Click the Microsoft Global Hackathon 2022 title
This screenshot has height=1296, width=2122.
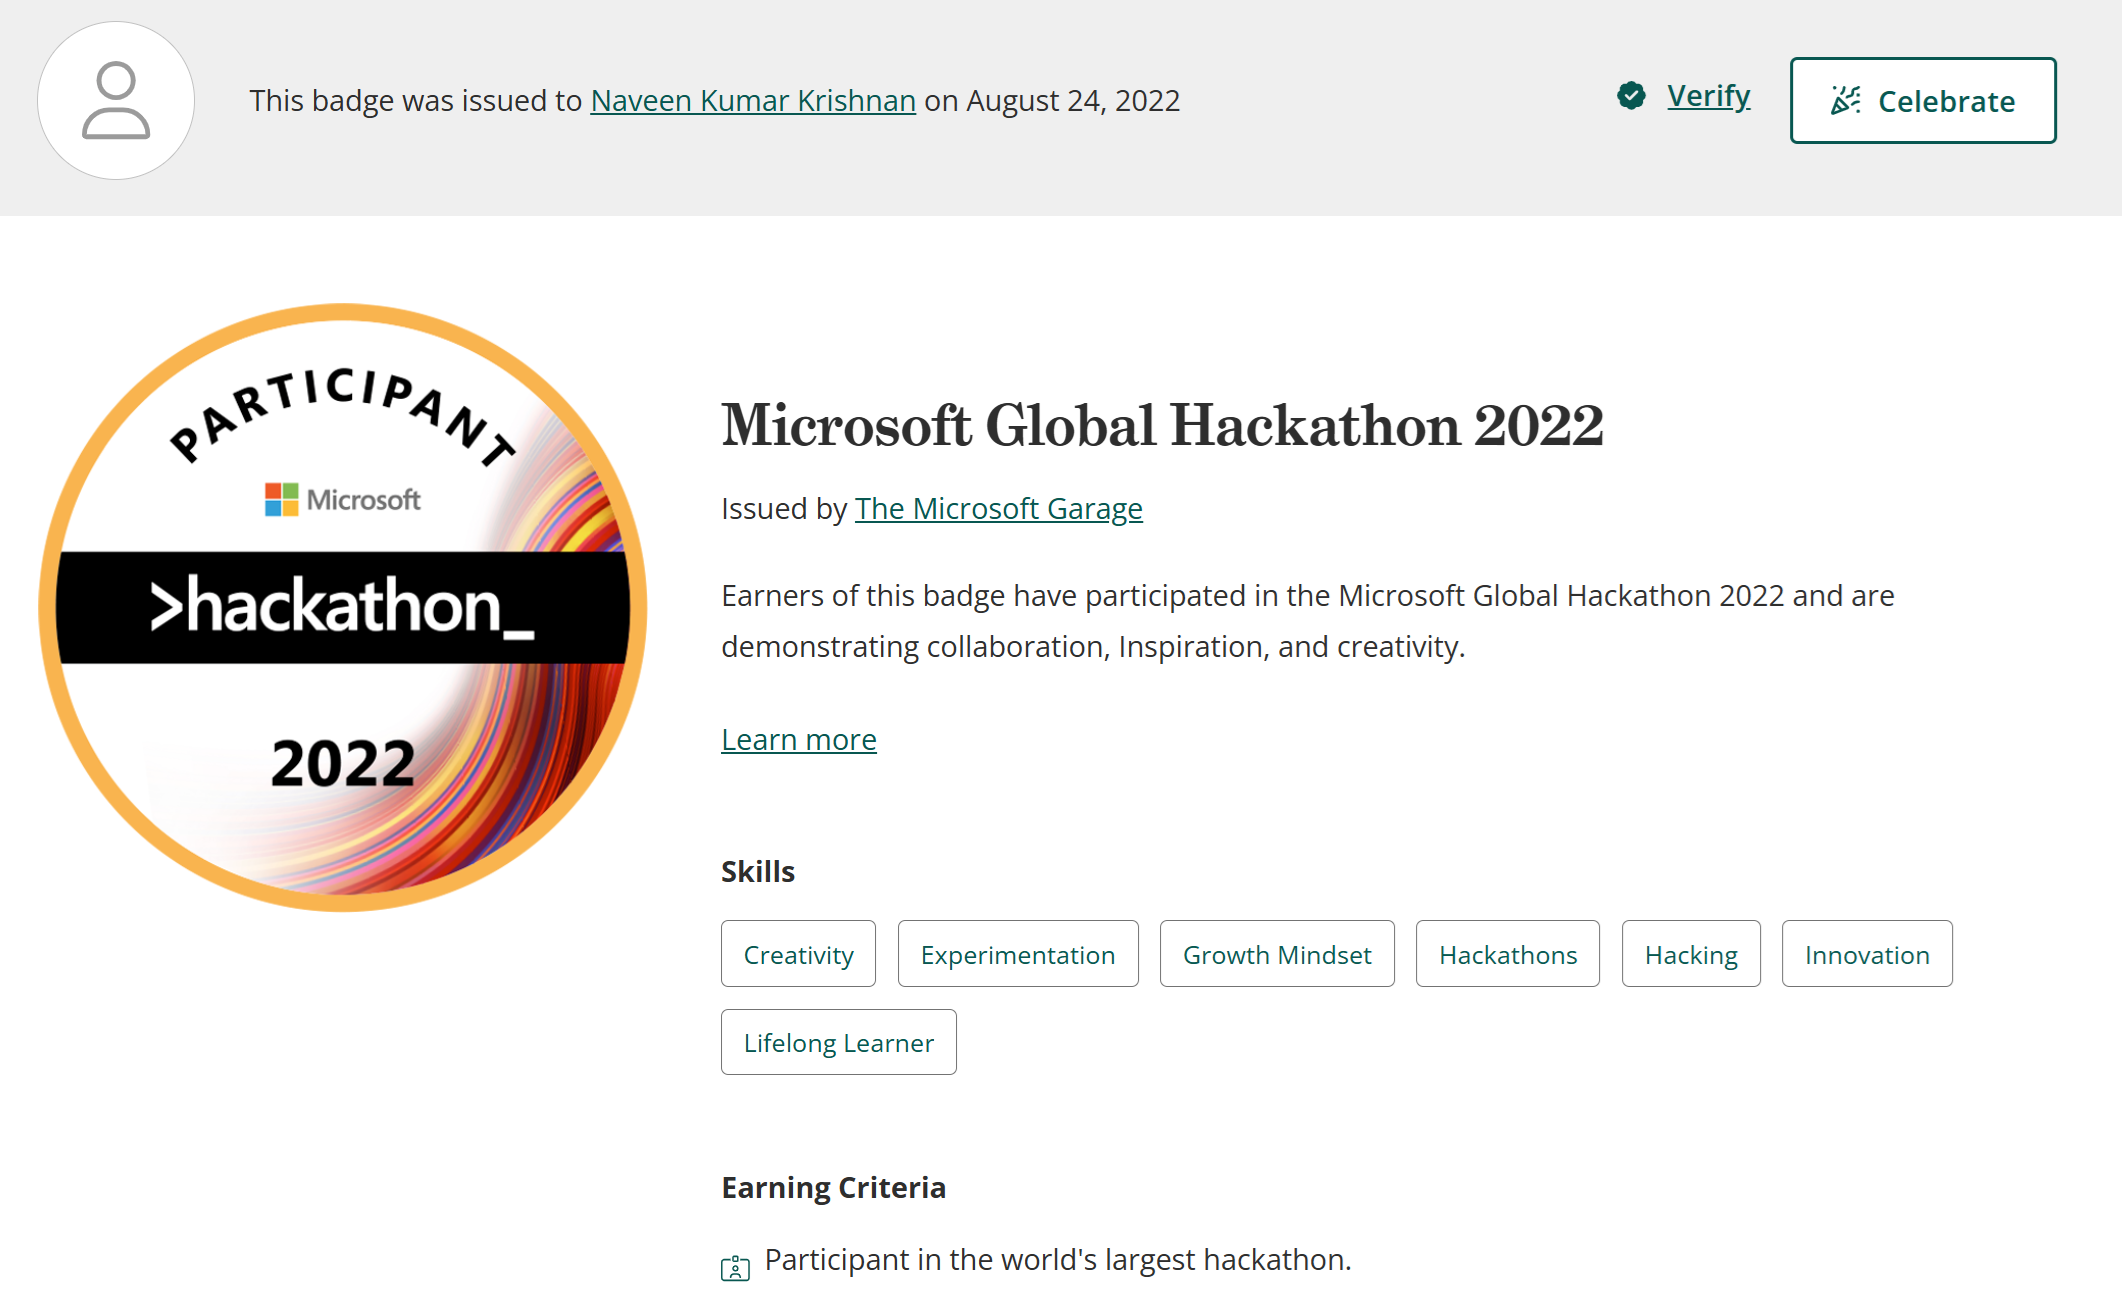tap(1162, 426)
